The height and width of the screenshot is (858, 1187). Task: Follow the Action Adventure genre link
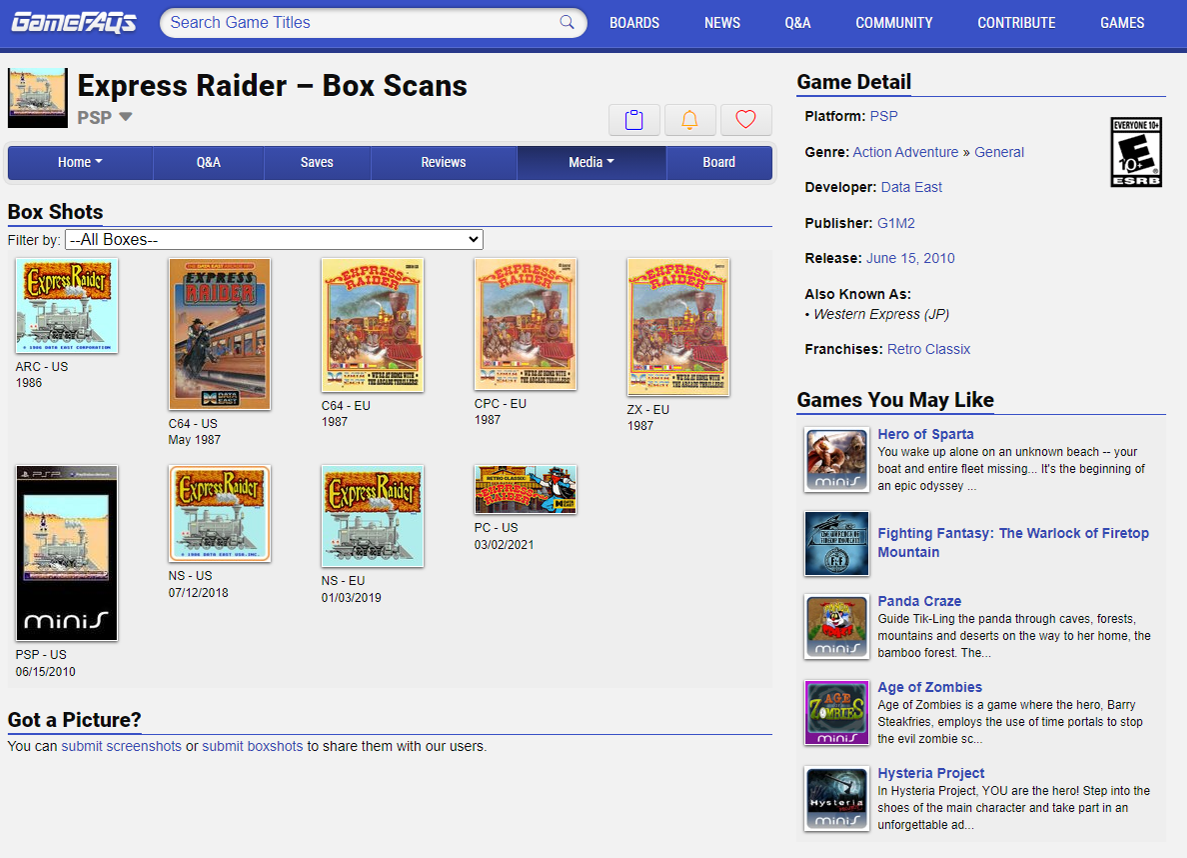(905, 152)
